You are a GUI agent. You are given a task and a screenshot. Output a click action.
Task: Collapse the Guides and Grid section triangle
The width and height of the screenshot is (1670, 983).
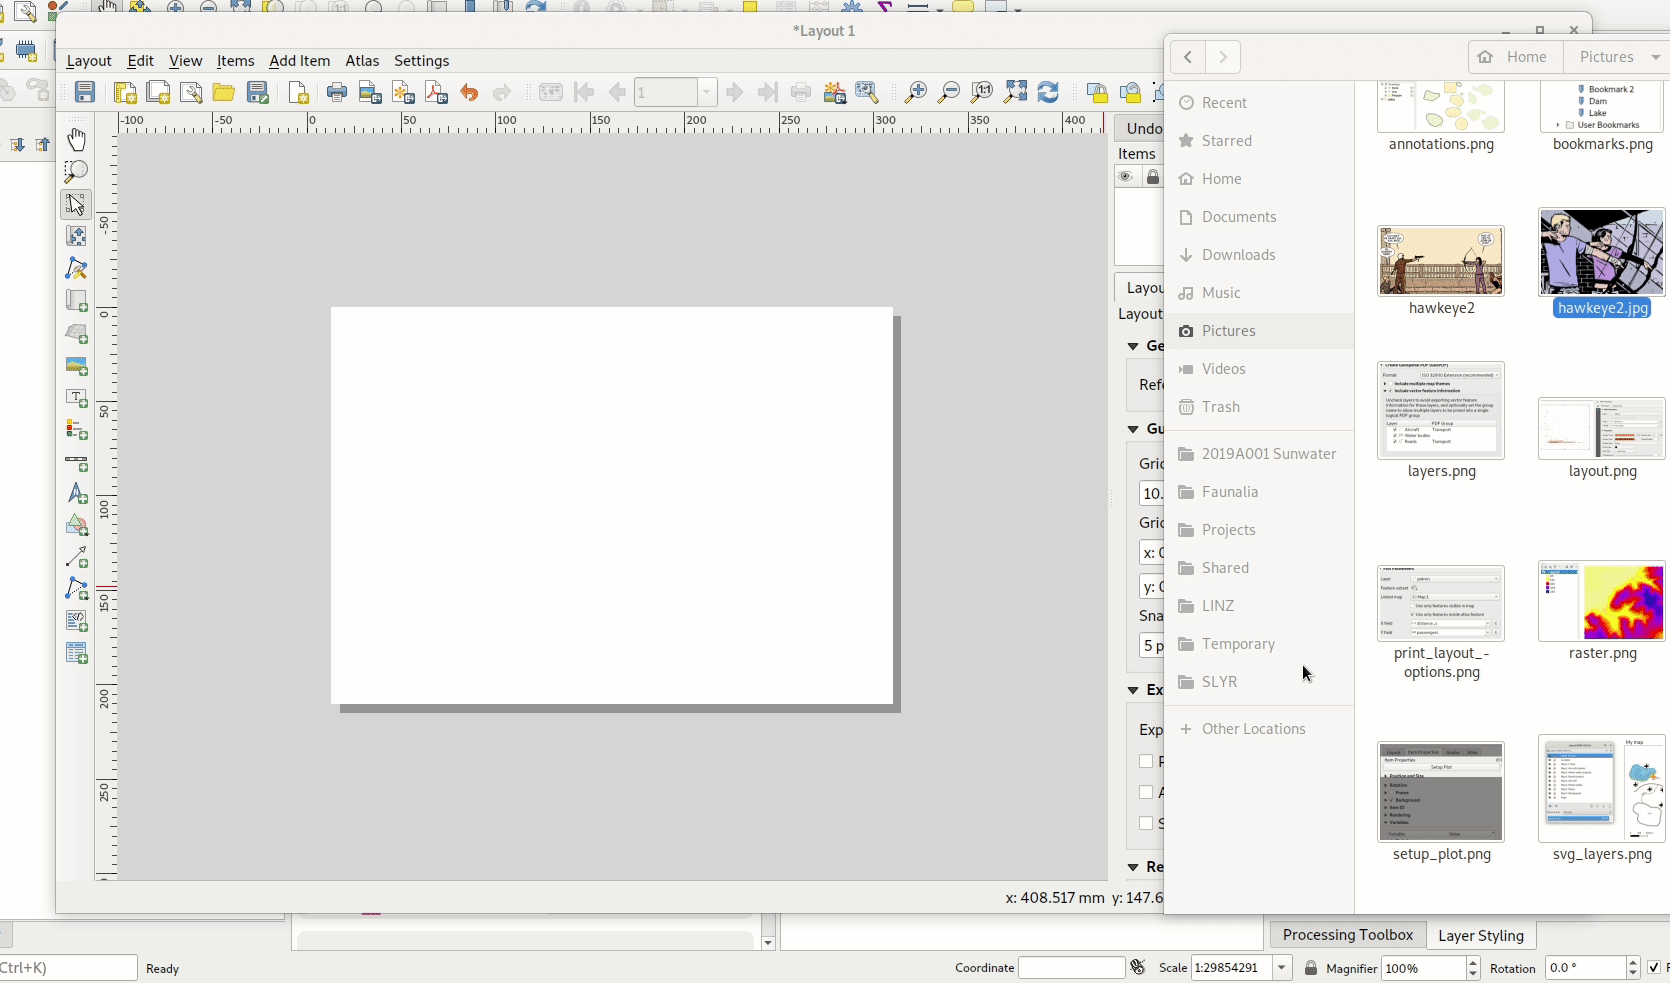pyautogui.click(x=1133, y=429)
